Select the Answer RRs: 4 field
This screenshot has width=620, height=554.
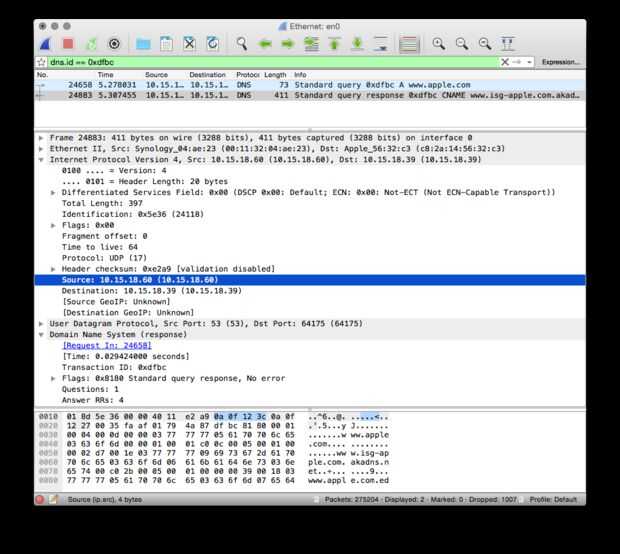[93, 400]
